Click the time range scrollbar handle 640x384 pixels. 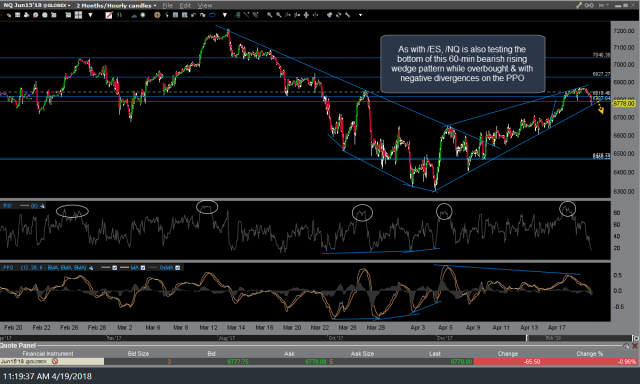tap(527, 338)
